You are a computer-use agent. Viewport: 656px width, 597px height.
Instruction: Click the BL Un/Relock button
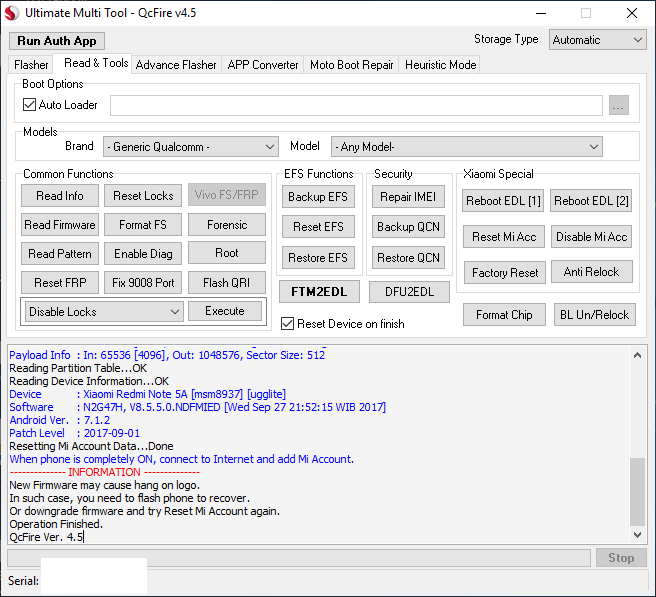click(x=594, y=315)
